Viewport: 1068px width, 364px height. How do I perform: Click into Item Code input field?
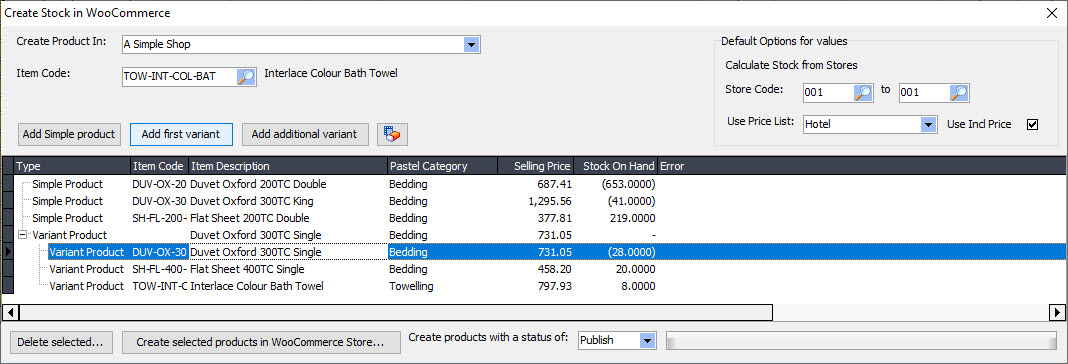[x=179, y=76]
